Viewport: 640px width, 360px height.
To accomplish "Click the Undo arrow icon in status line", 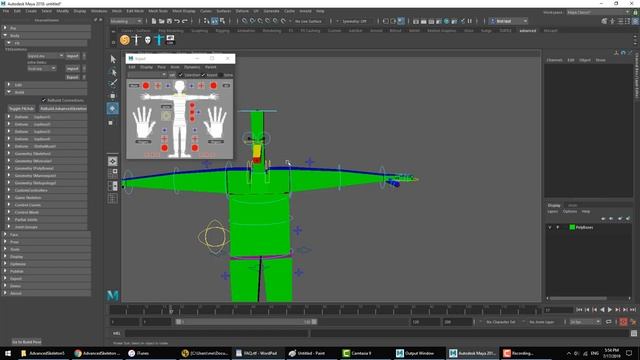I will (x=177, y=21).
